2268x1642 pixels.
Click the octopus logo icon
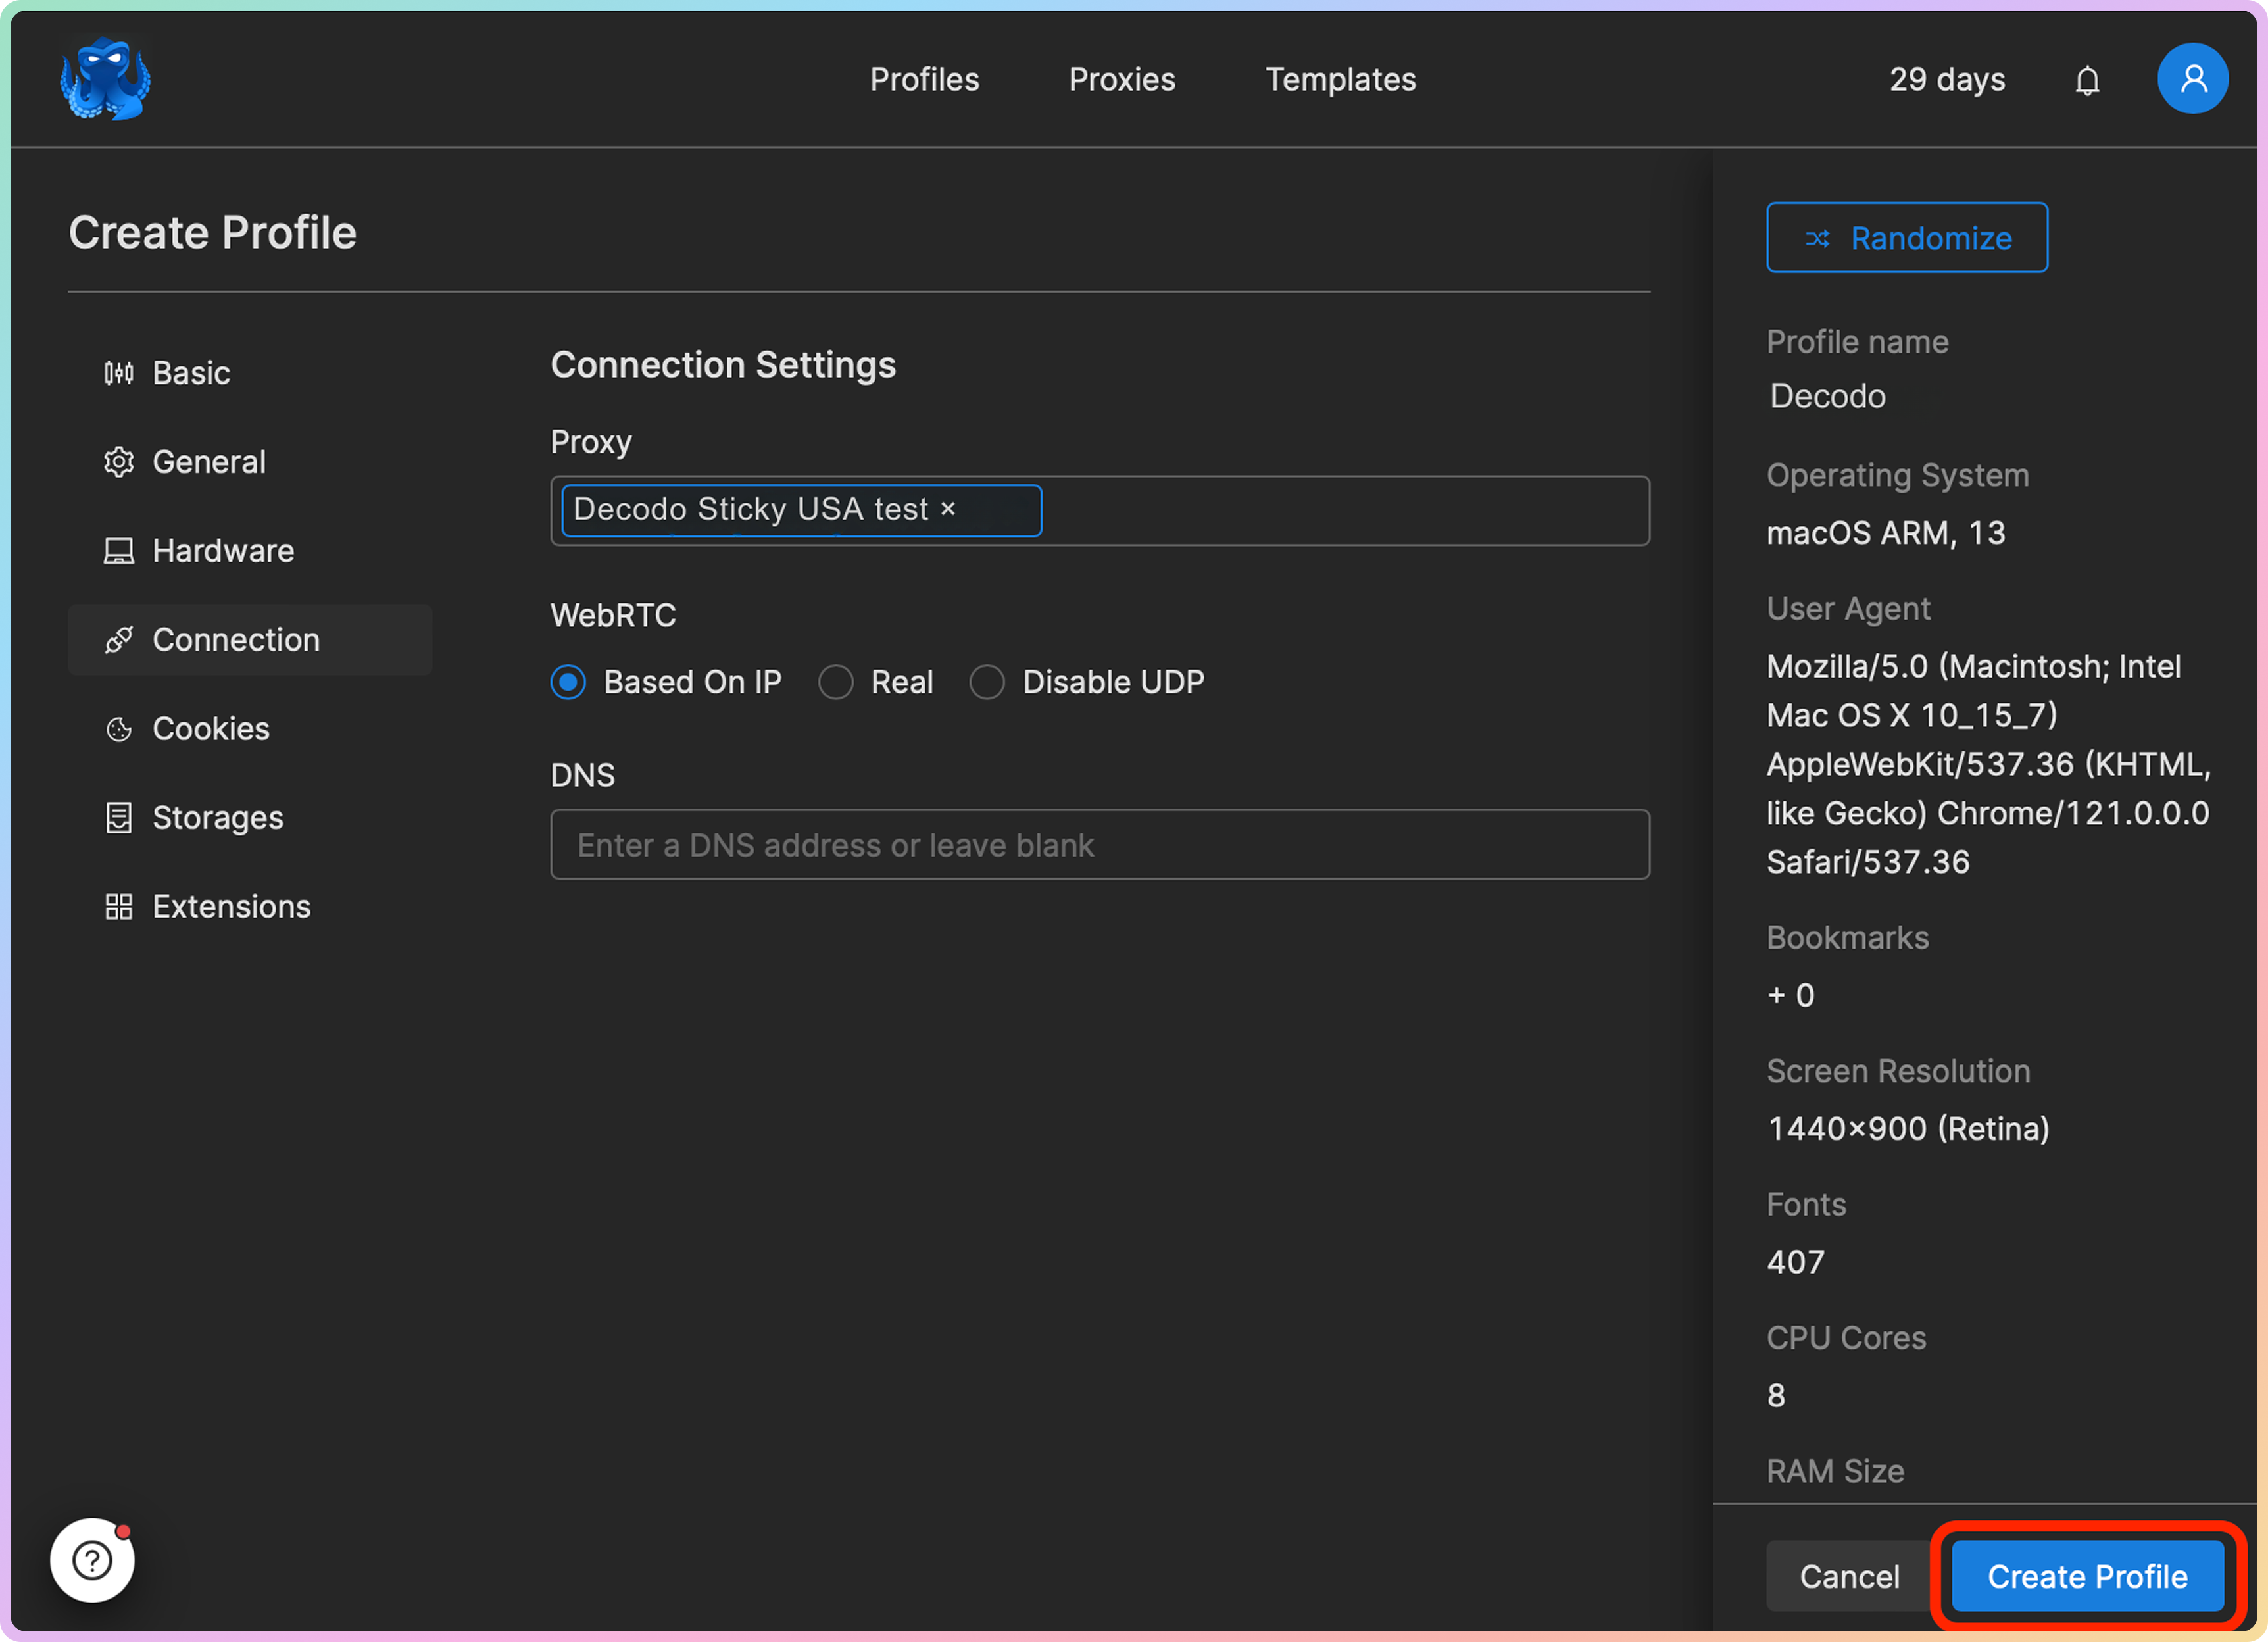(105, 79)
